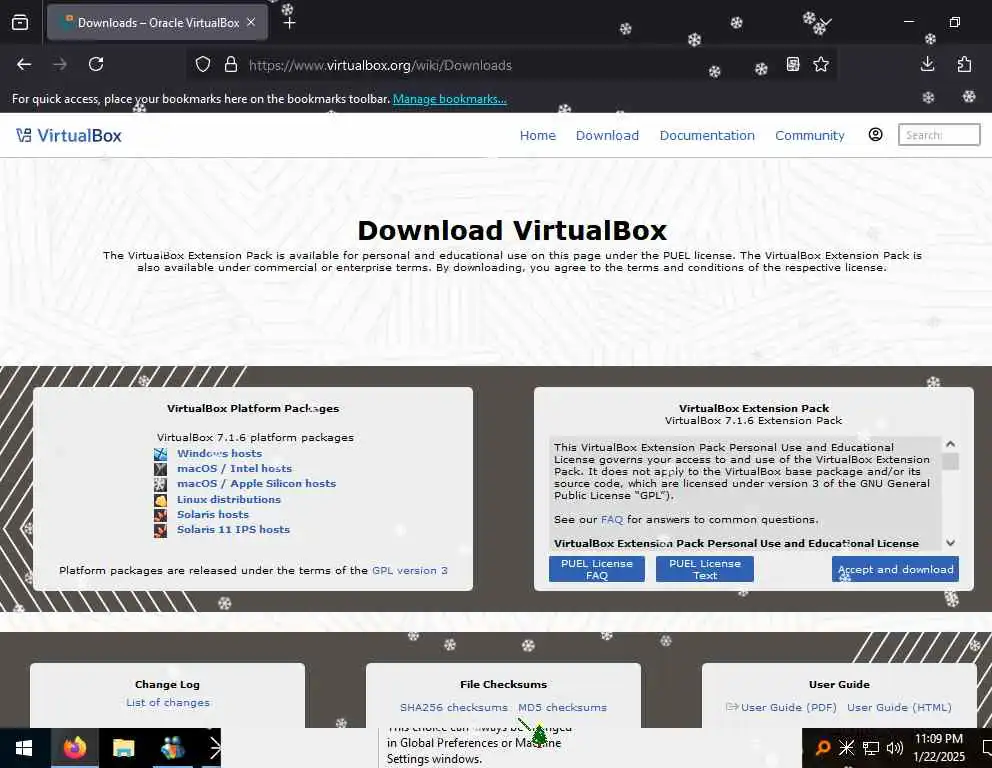Click the taskbar app icon after File Explorer
Image resolution: width=992 pixels, height=768 pixels.
click(x=172, y=748)
